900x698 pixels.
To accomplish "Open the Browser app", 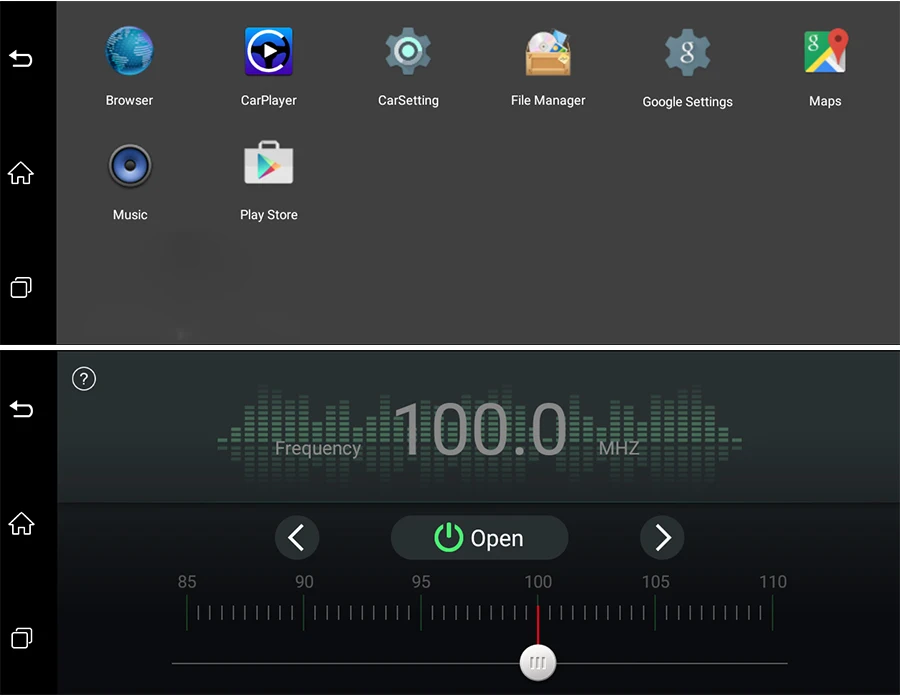I will pos(129,52).
